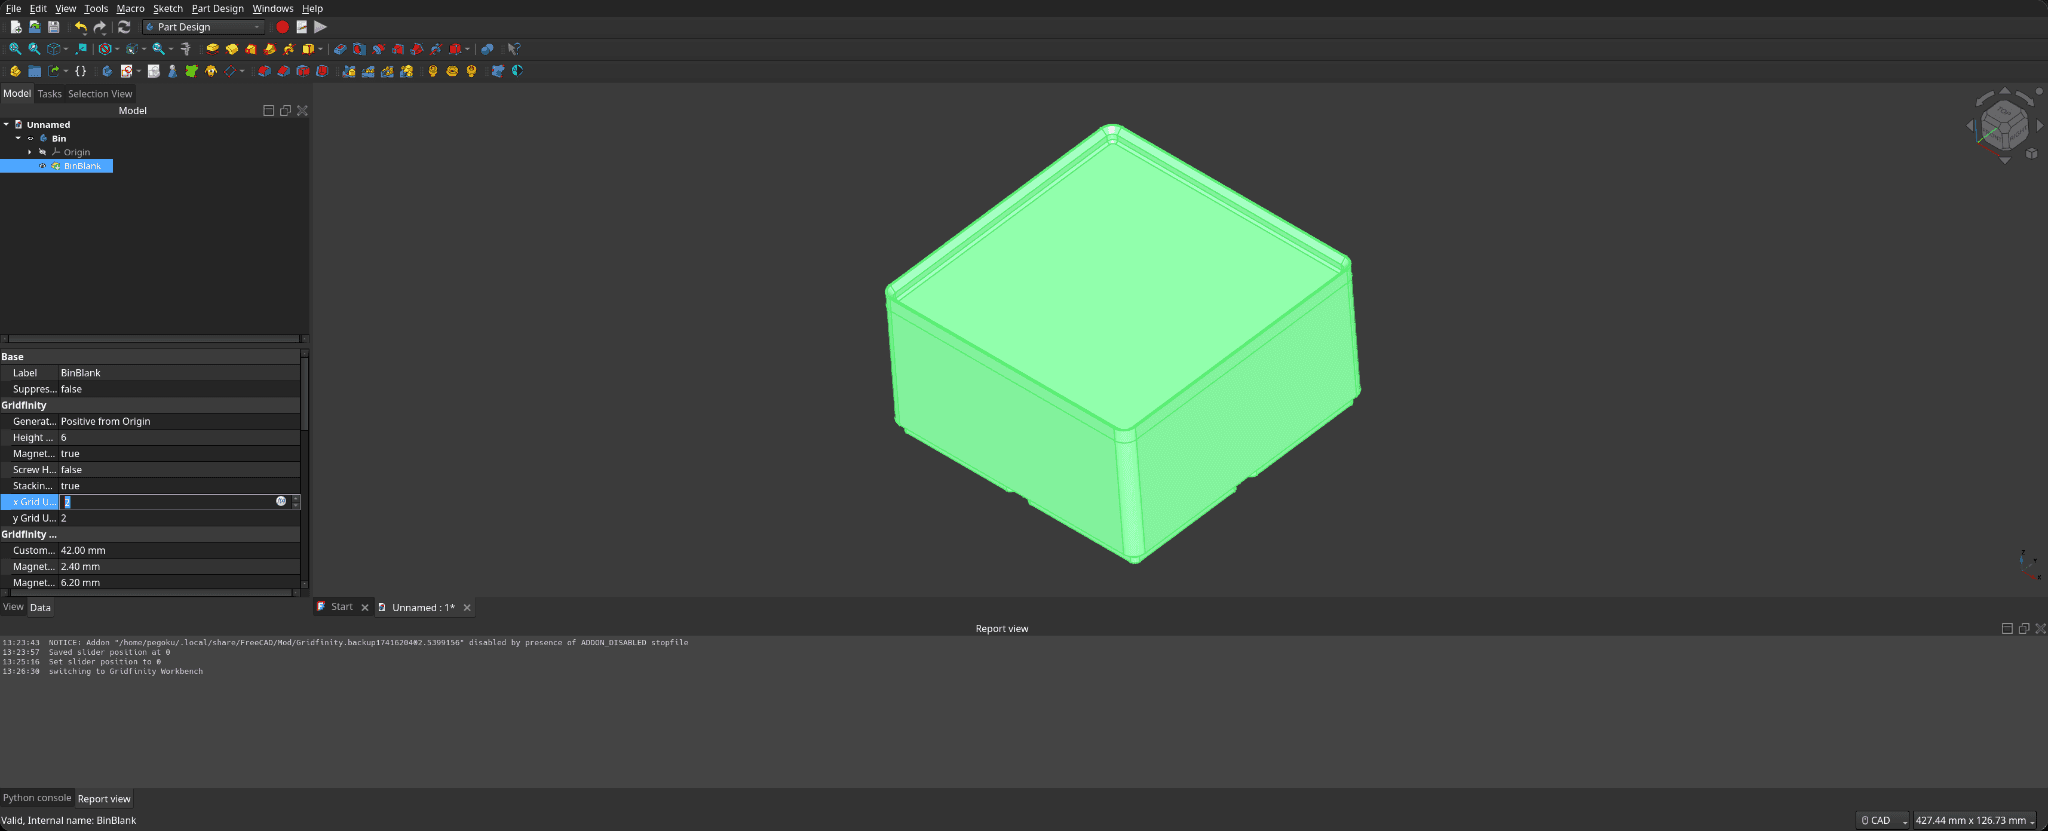Click the green Shape binder icon
The image size is (2048, 831).
[x=191, y=71]
